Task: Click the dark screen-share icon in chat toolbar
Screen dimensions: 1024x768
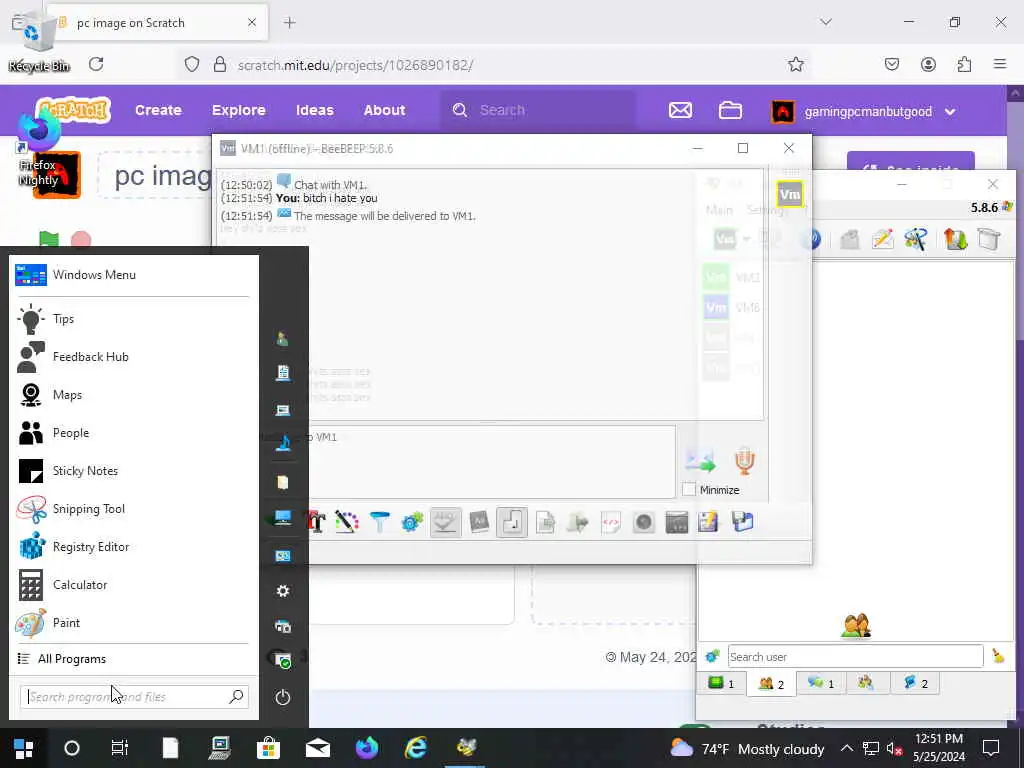Action: (x=677, y=522)
